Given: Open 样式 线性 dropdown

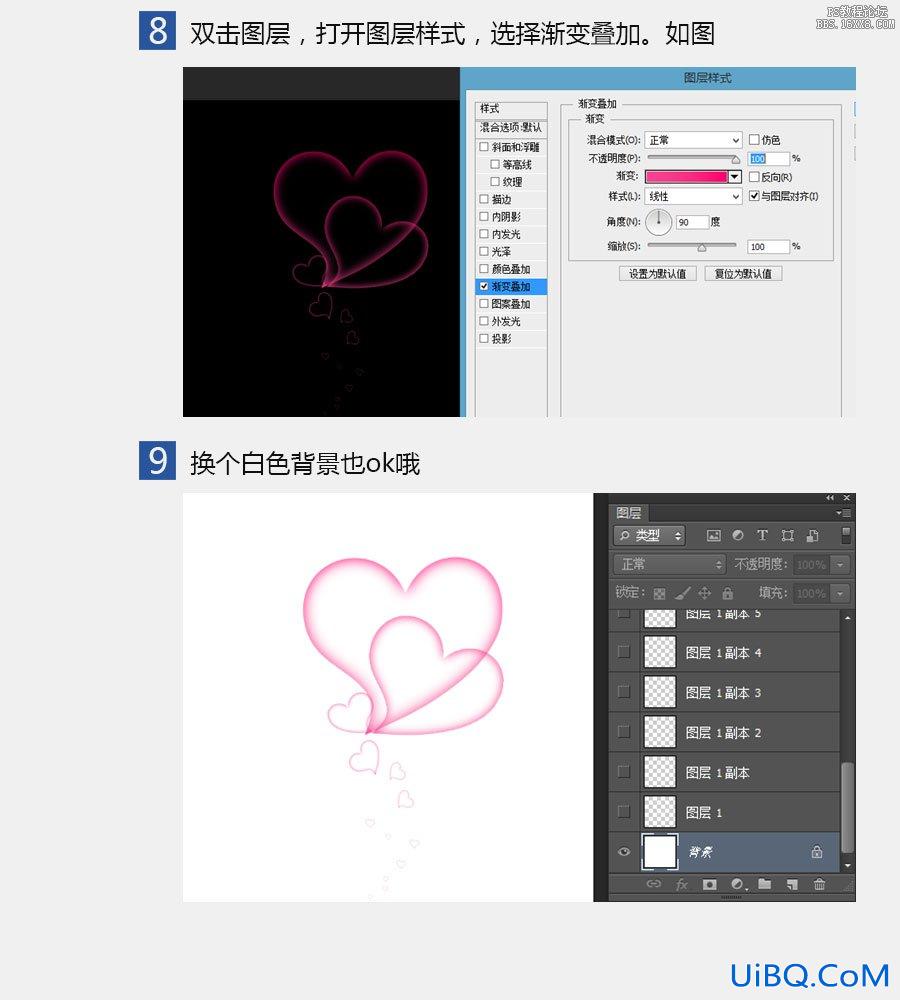Looking at the screenshot, I should (693, 196).
